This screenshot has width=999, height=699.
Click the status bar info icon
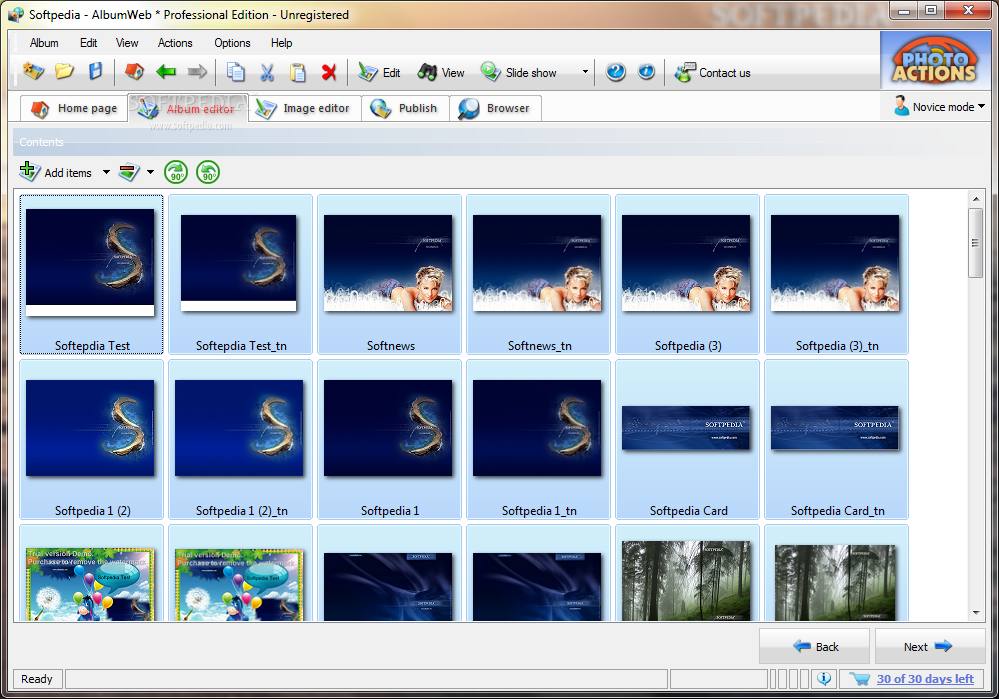pyautogui.click(x=824, y=679)
